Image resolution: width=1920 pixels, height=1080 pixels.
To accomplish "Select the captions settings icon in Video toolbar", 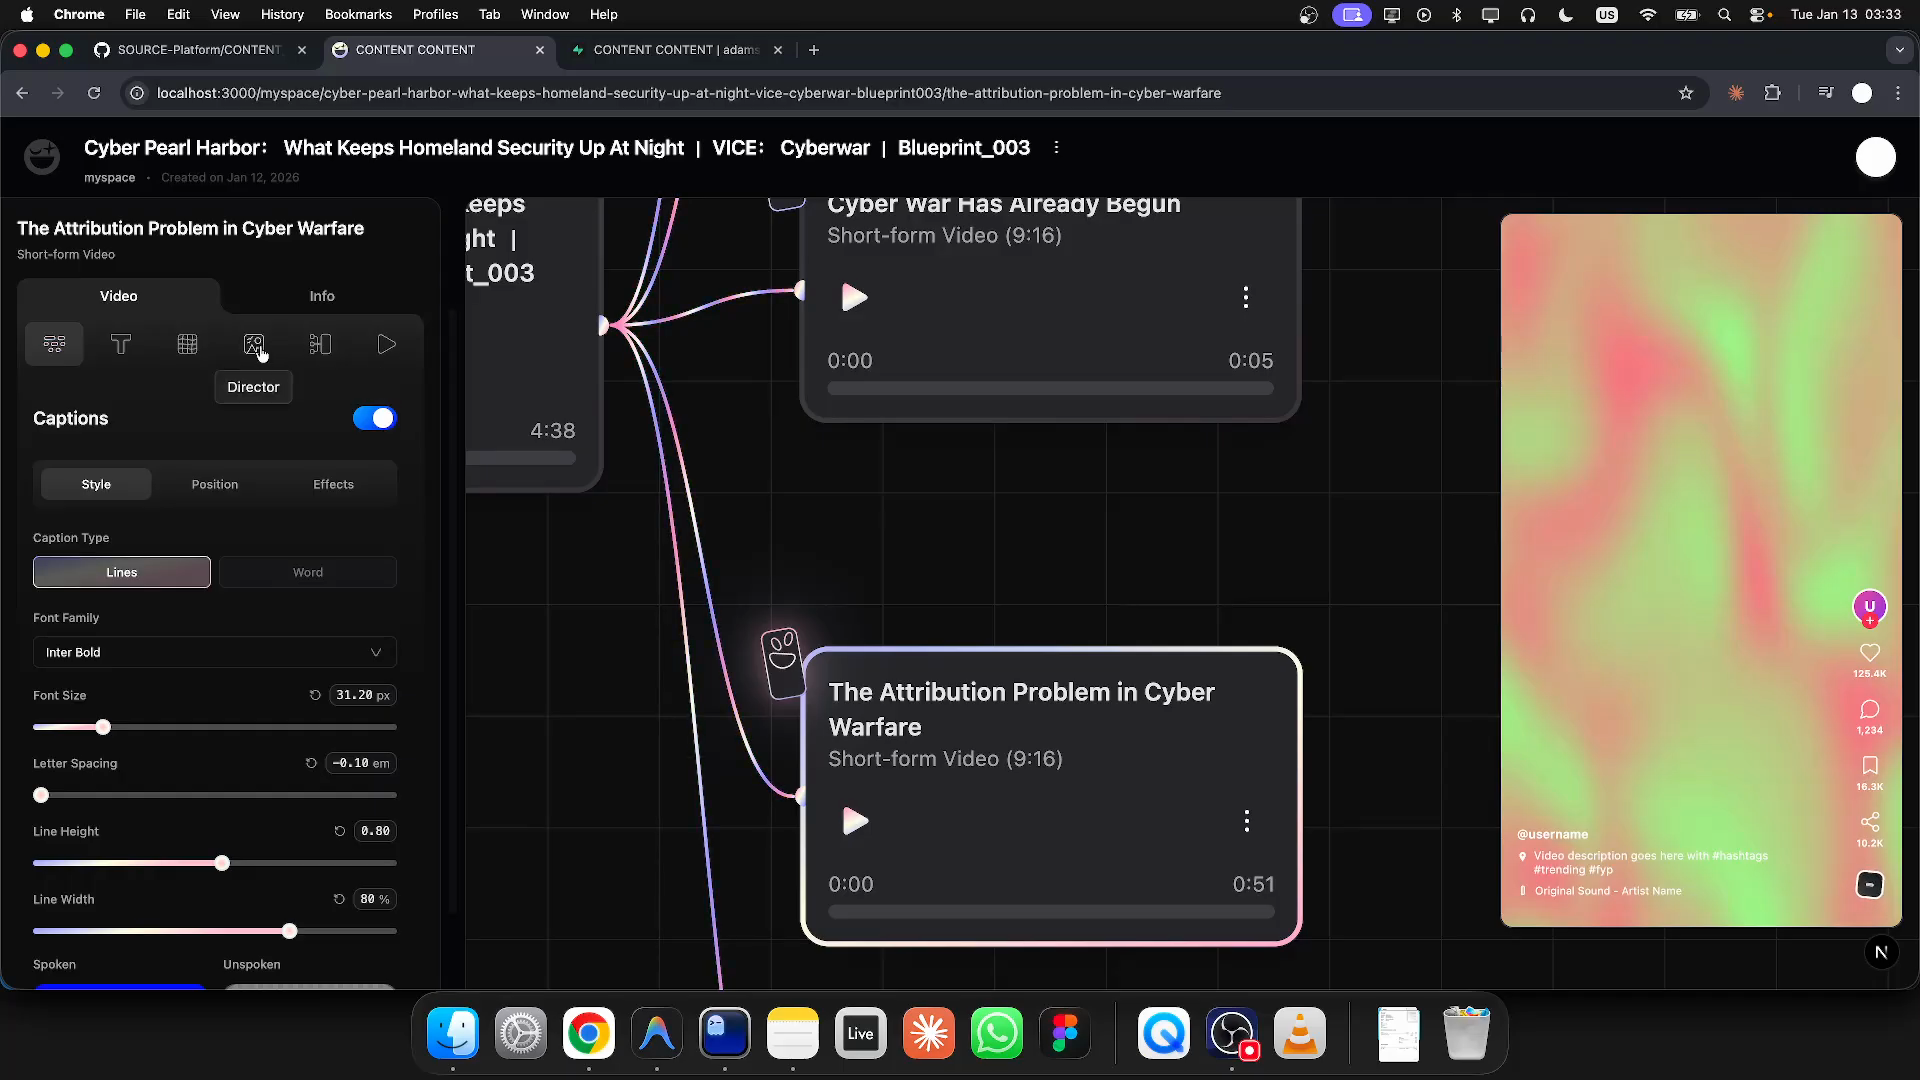I will [x=54, y=344].
